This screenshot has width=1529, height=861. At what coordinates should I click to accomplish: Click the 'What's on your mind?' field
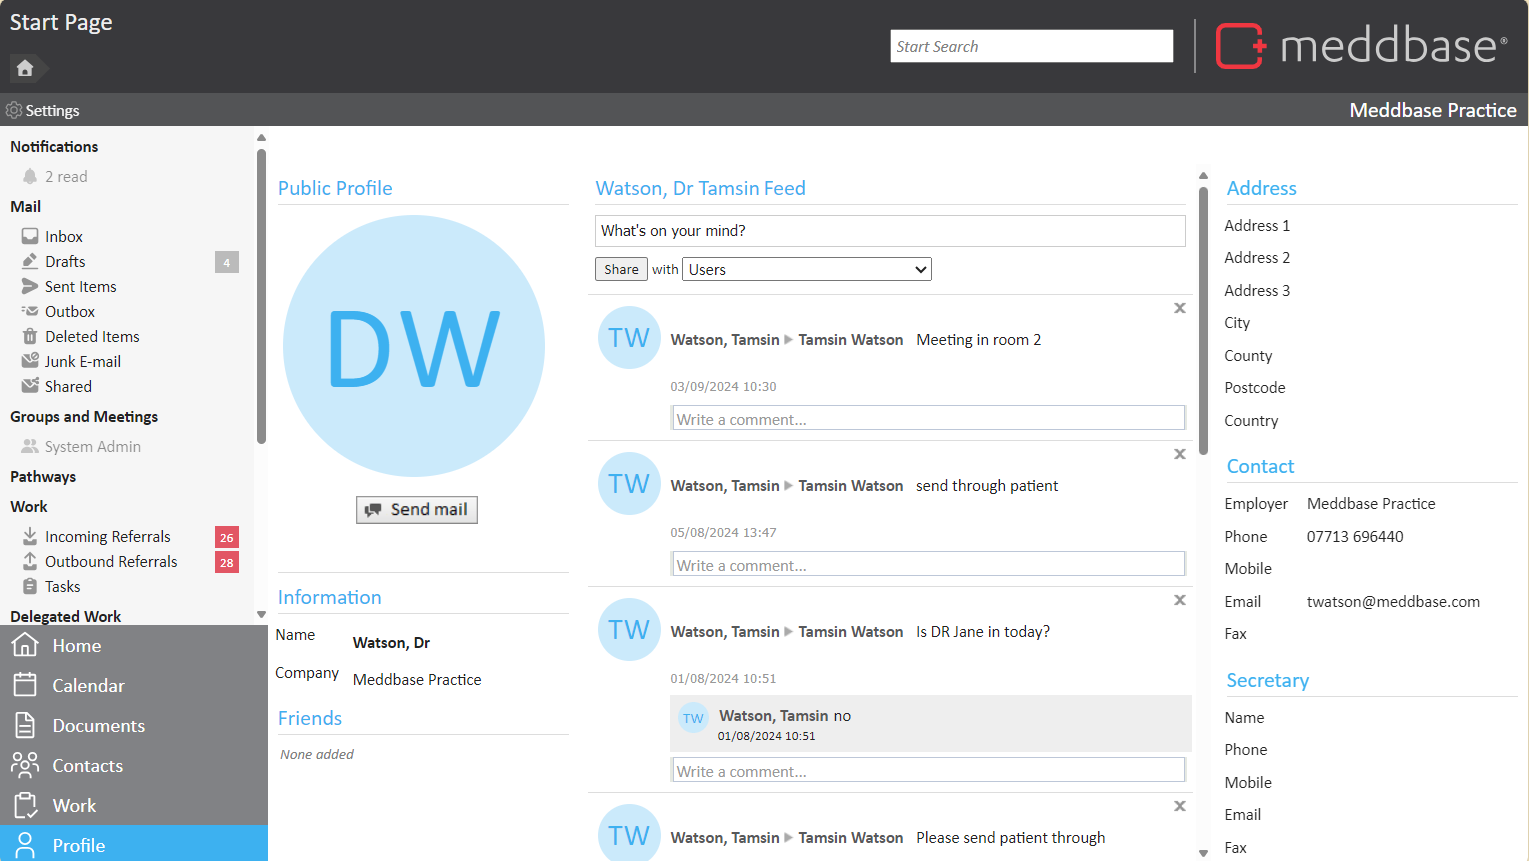point(889,231)
